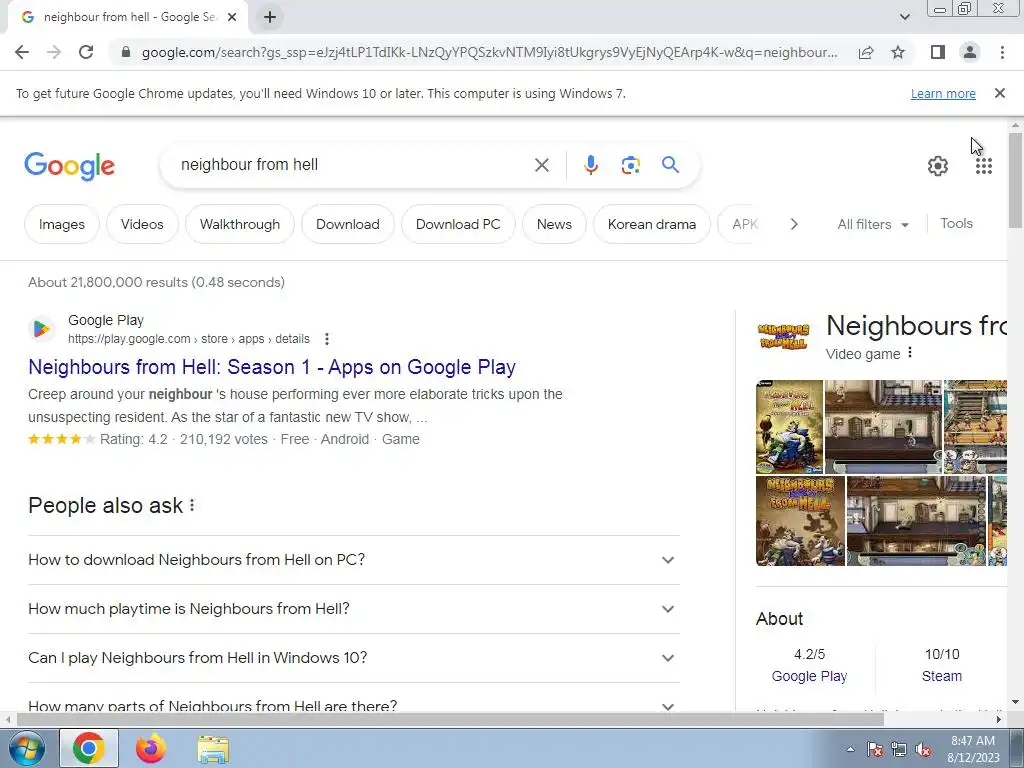Open three-dot menu beside Google Play result URL

pyautogui.click(x=327, y=339)
